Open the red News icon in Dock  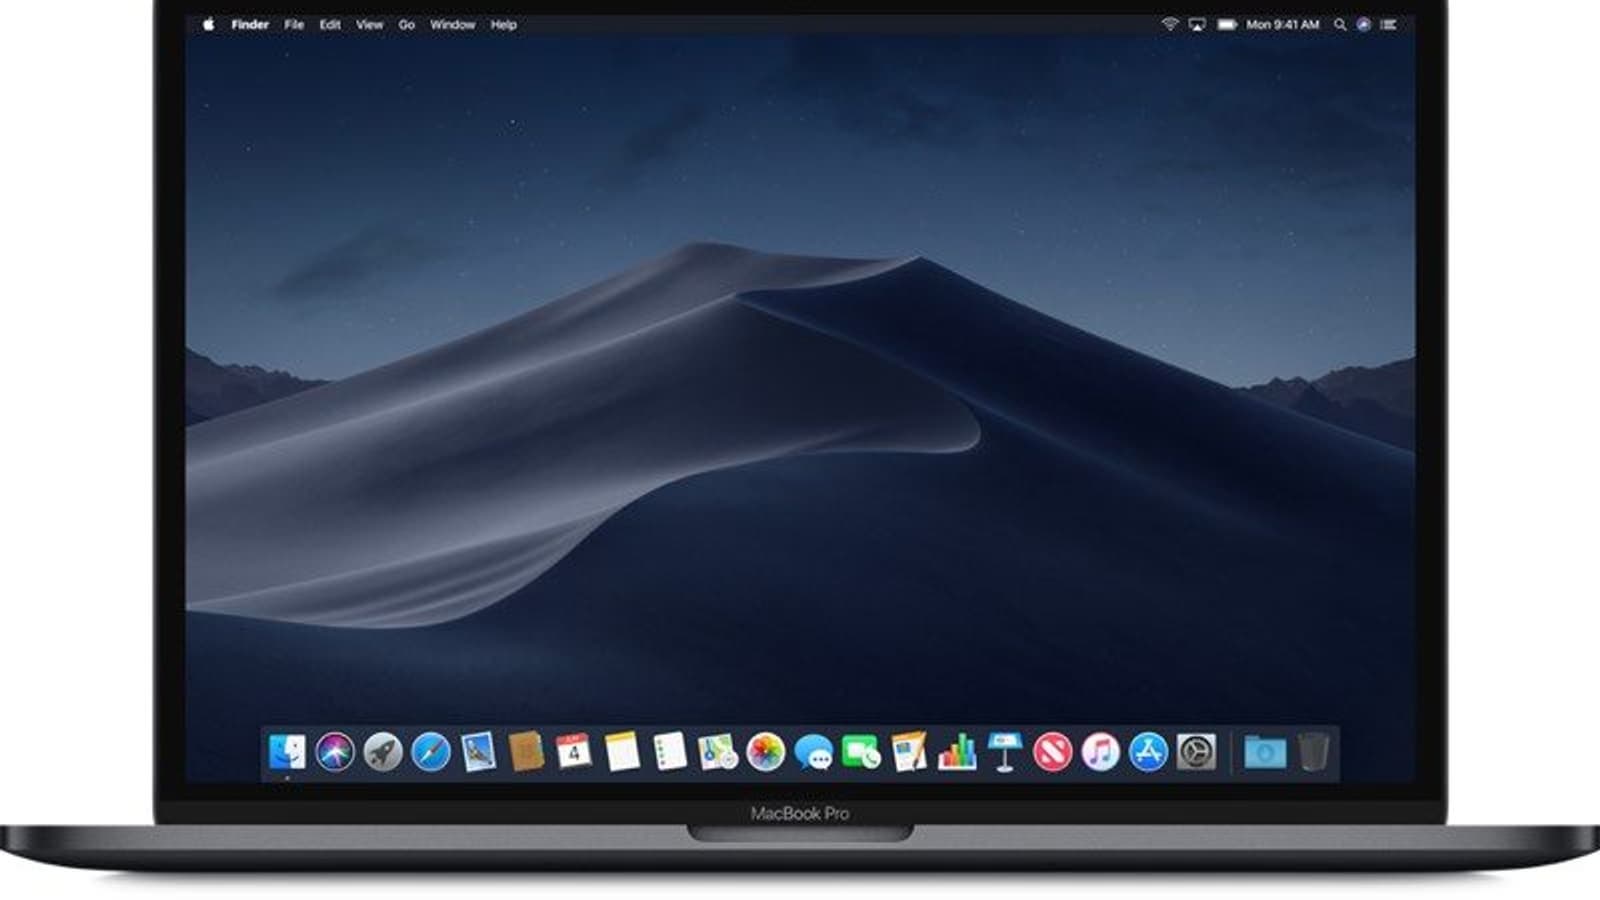click(x=1053, y=752)
